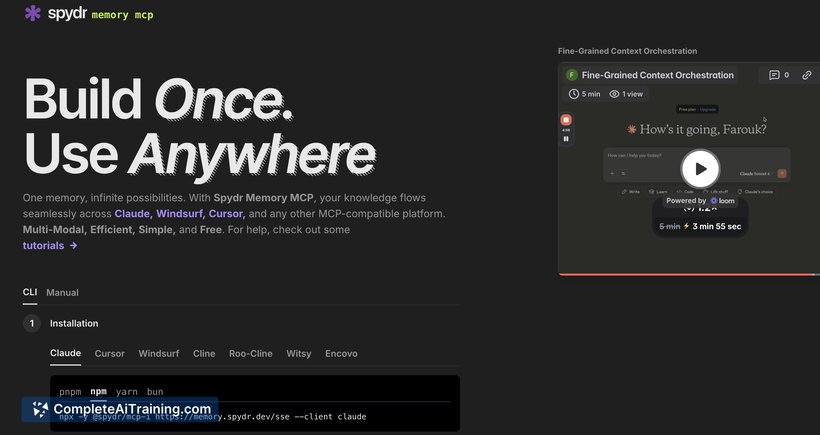Click the 5 min duration clock icon

(x=574, y=94)
